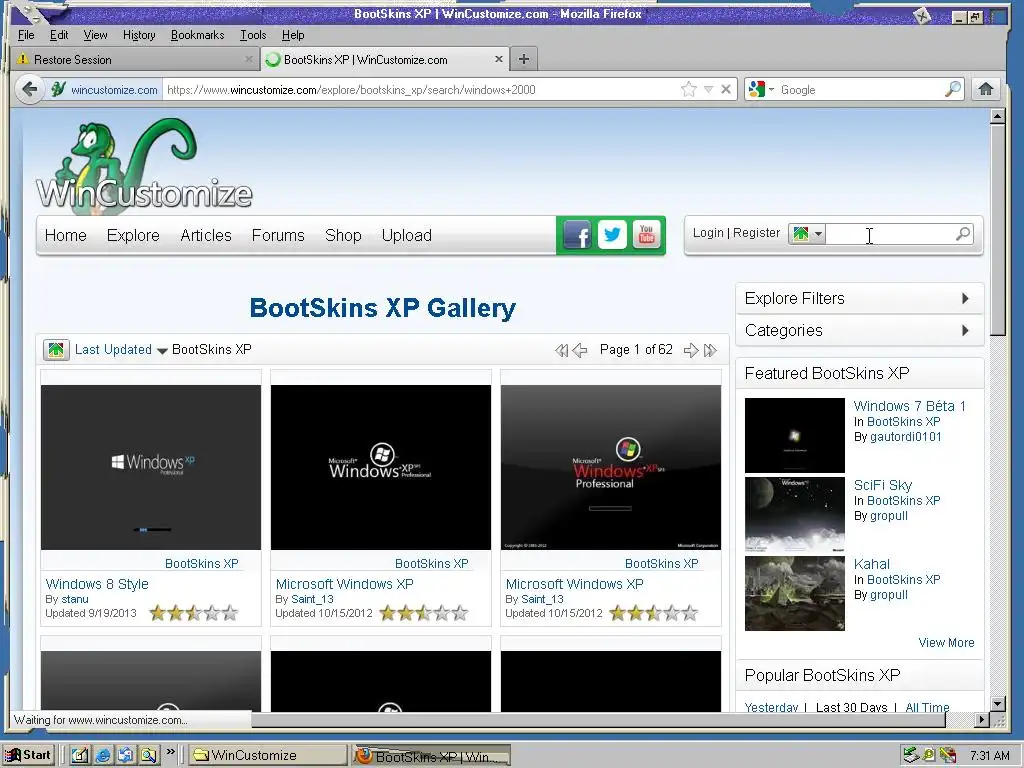
Task: Open Windows Start button
Action: [x=28, y=755]
